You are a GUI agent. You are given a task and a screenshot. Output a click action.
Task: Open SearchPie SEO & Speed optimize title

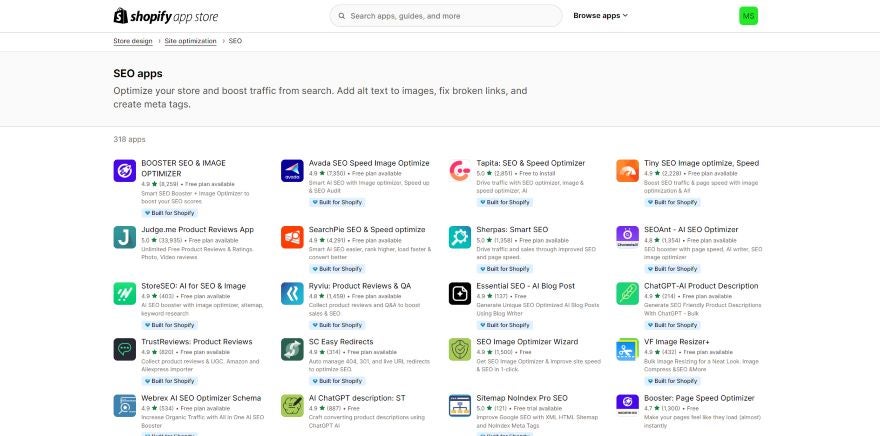[x=367, y=230]
